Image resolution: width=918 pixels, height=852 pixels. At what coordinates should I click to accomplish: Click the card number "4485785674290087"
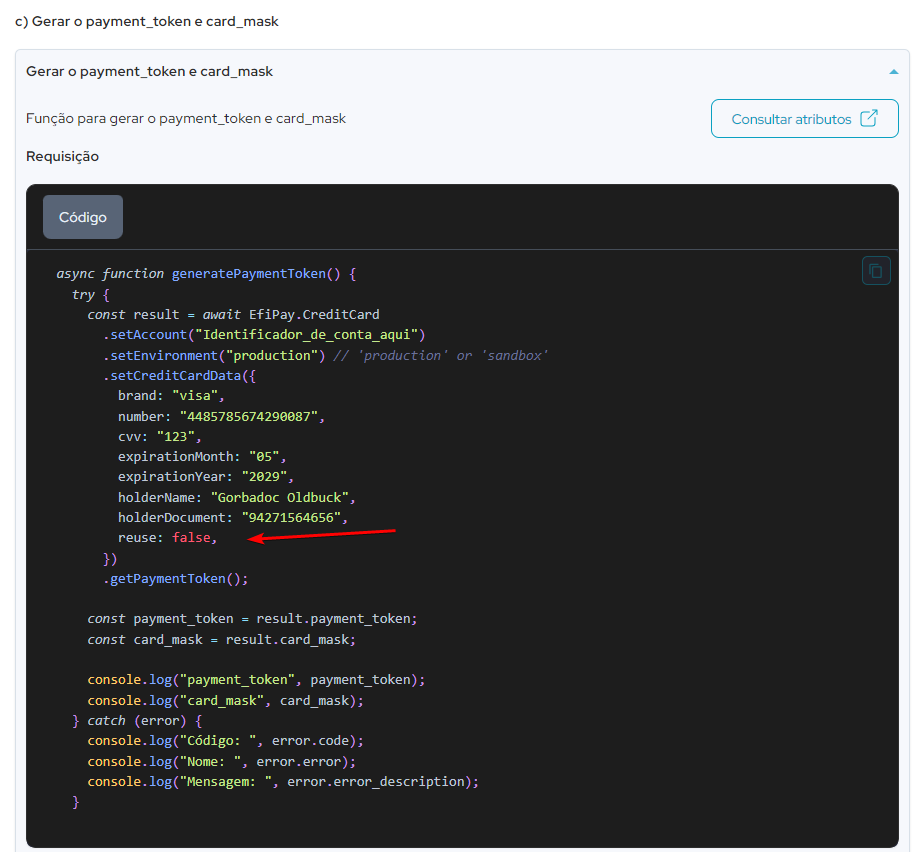(x=248, y=416)
